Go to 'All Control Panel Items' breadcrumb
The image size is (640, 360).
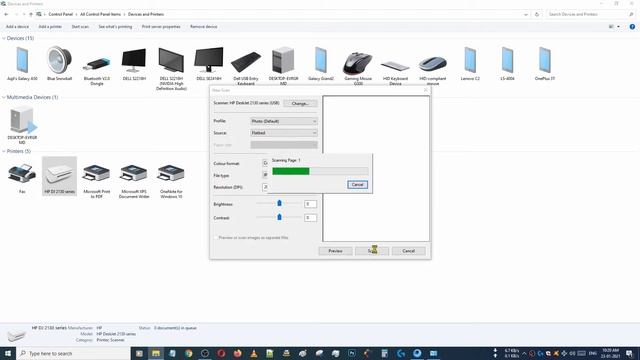(100, 14)
